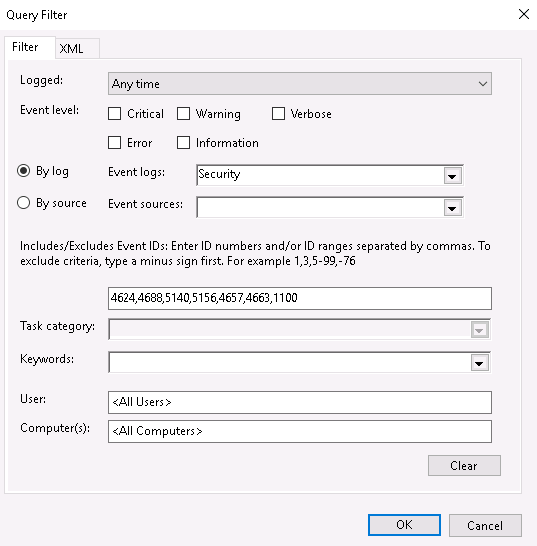Select the Filter tab

point(30,47)
